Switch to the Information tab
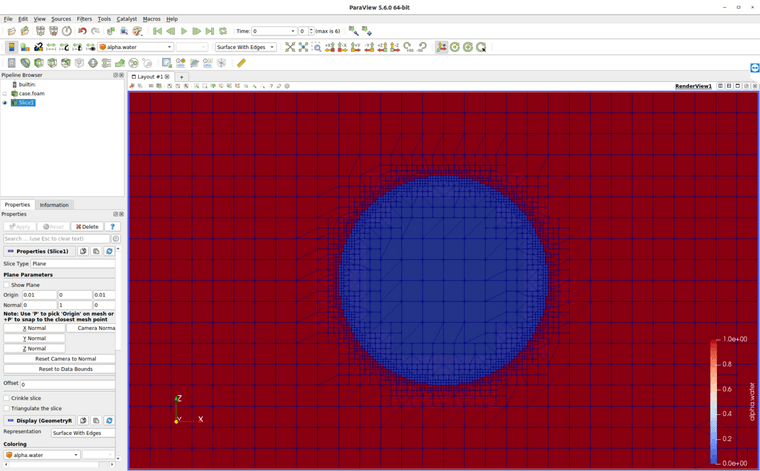This screenshot has width=760, height=471. tap(54, 205)
